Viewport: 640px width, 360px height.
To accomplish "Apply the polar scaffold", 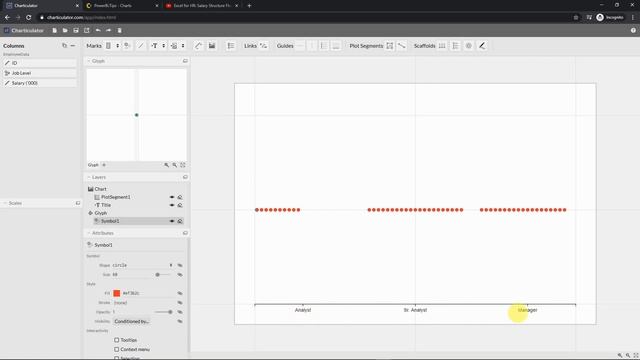I will pyautogui.click(x=469, y=46).
